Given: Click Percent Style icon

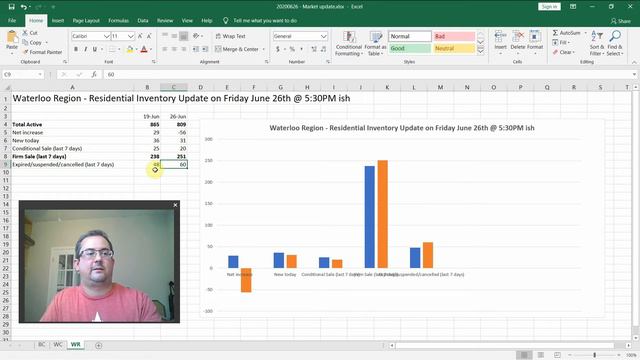Looking at the screenshot, I should click(x=292, y=49).
